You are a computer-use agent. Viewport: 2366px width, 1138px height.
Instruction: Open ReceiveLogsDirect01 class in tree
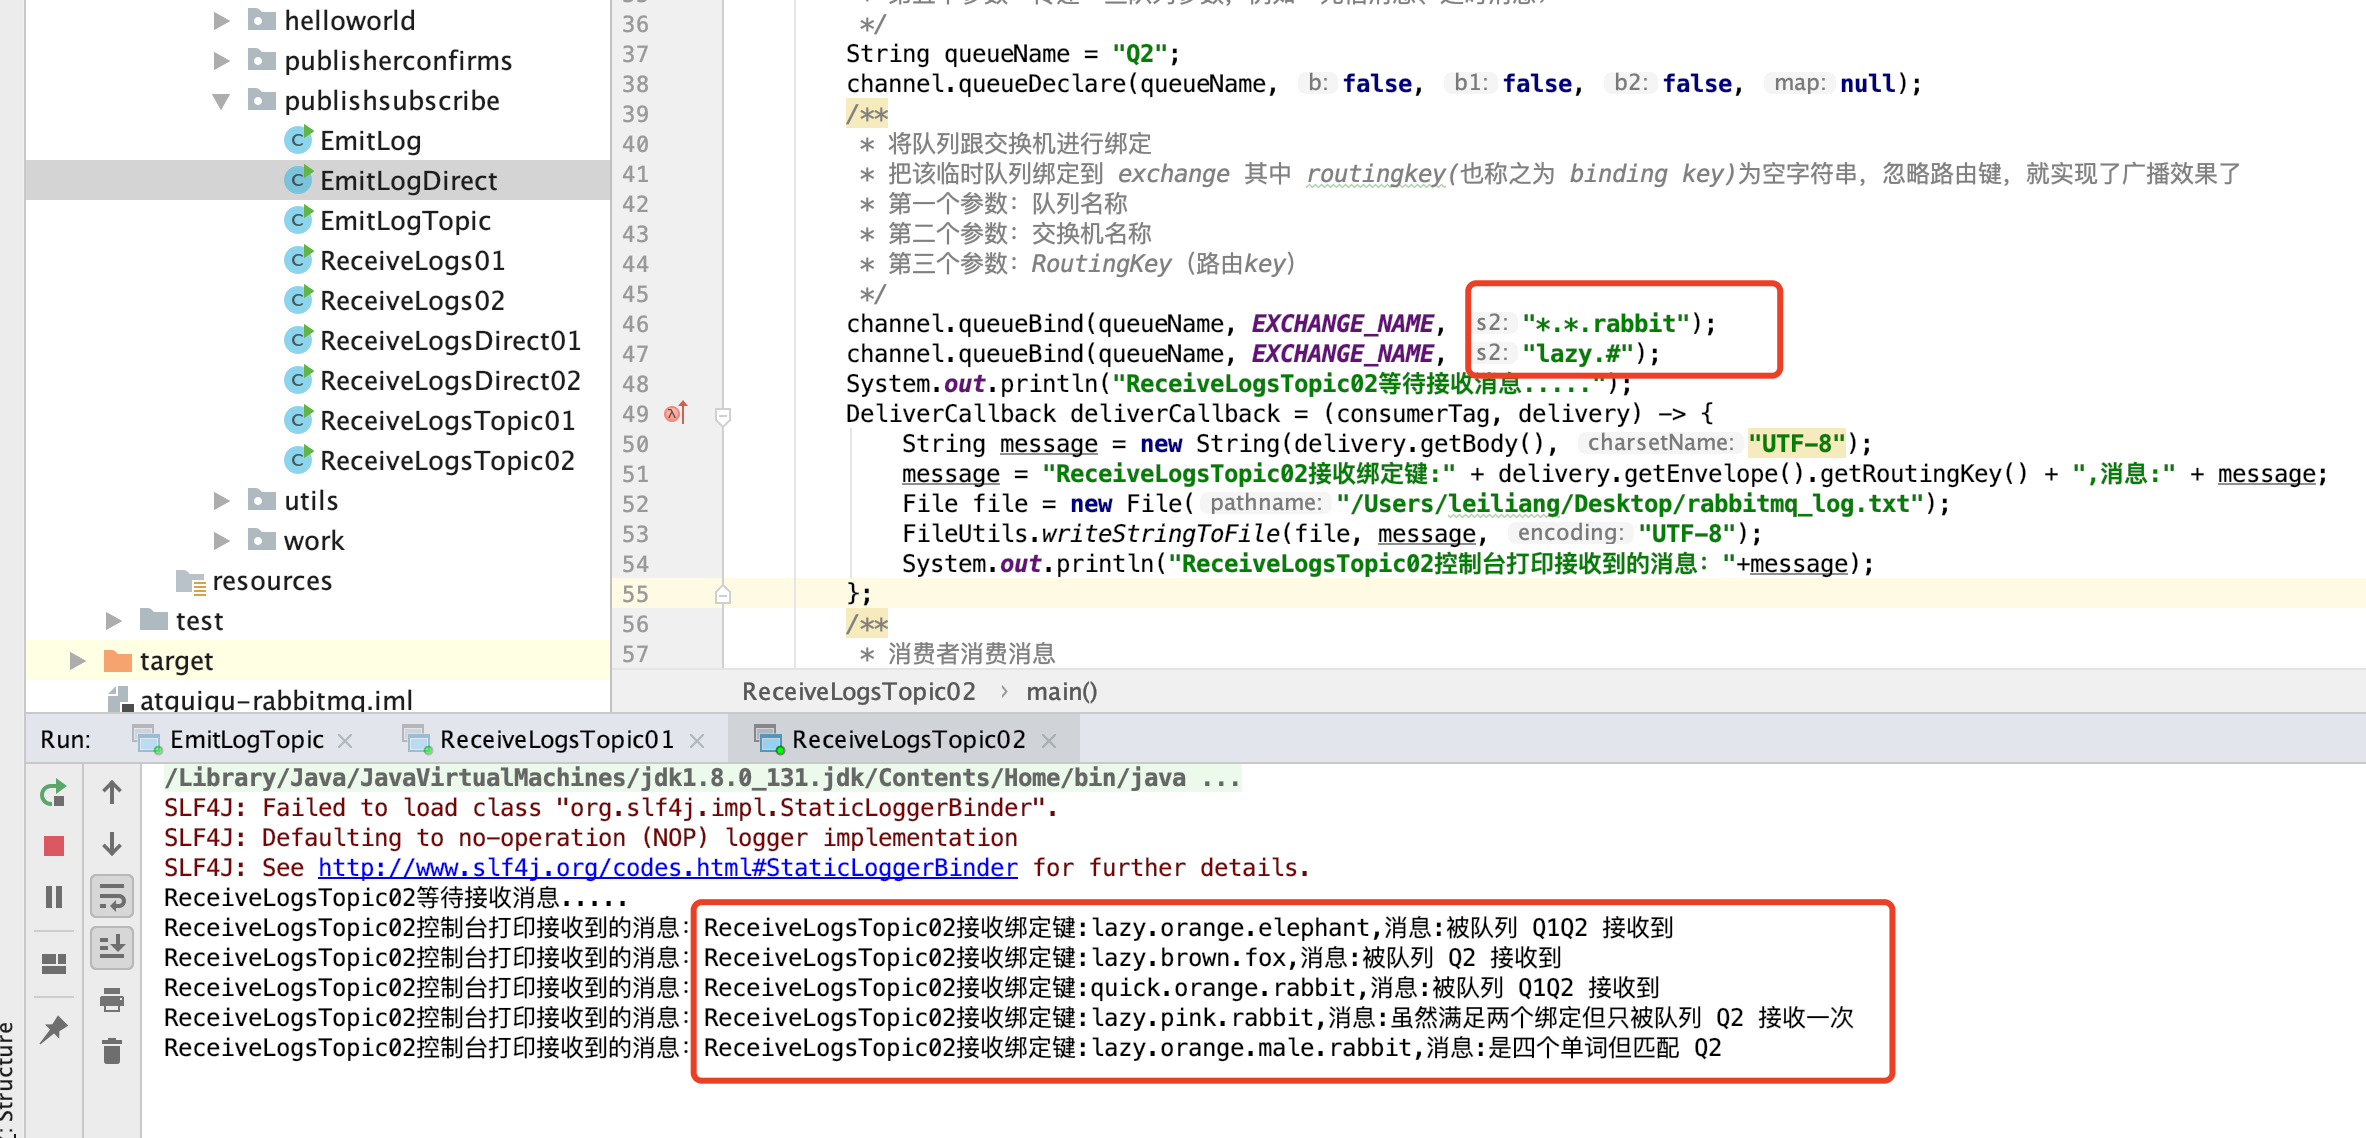449,341
